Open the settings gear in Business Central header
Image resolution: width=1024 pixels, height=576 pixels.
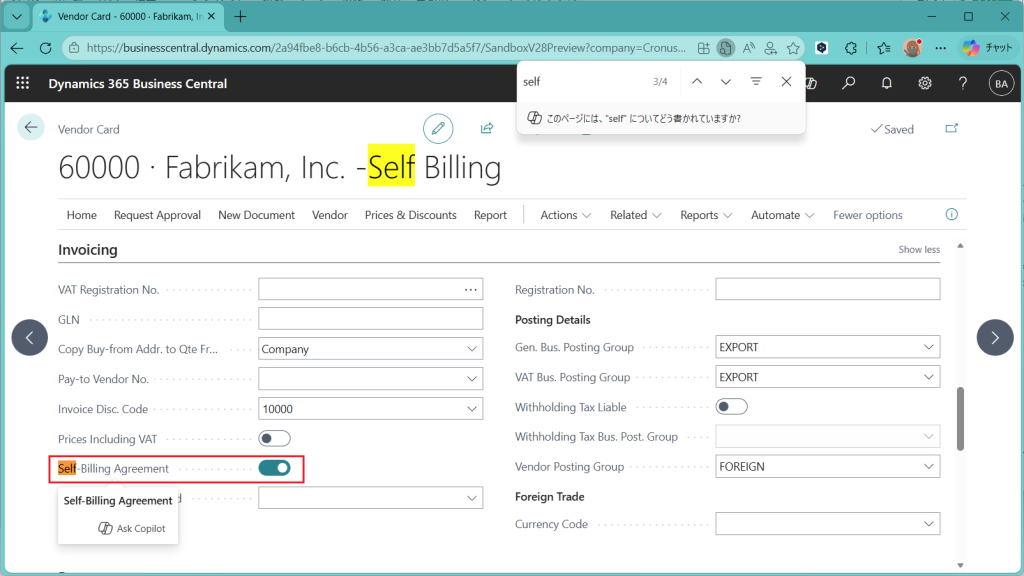pyautogui.click(x=925, y=83)
